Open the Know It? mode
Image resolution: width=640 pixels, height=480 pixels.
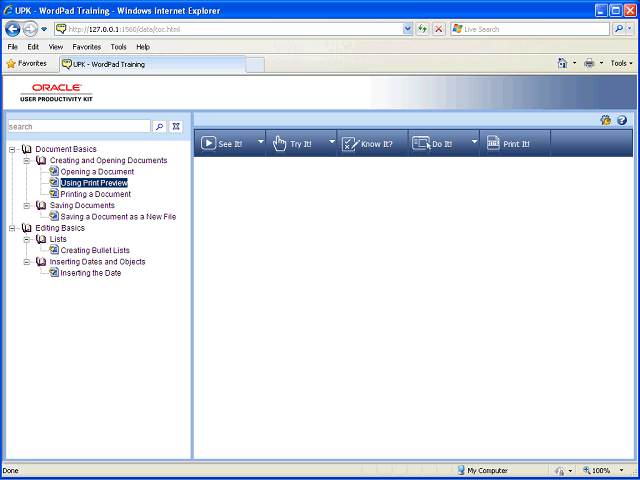[372, 144]
